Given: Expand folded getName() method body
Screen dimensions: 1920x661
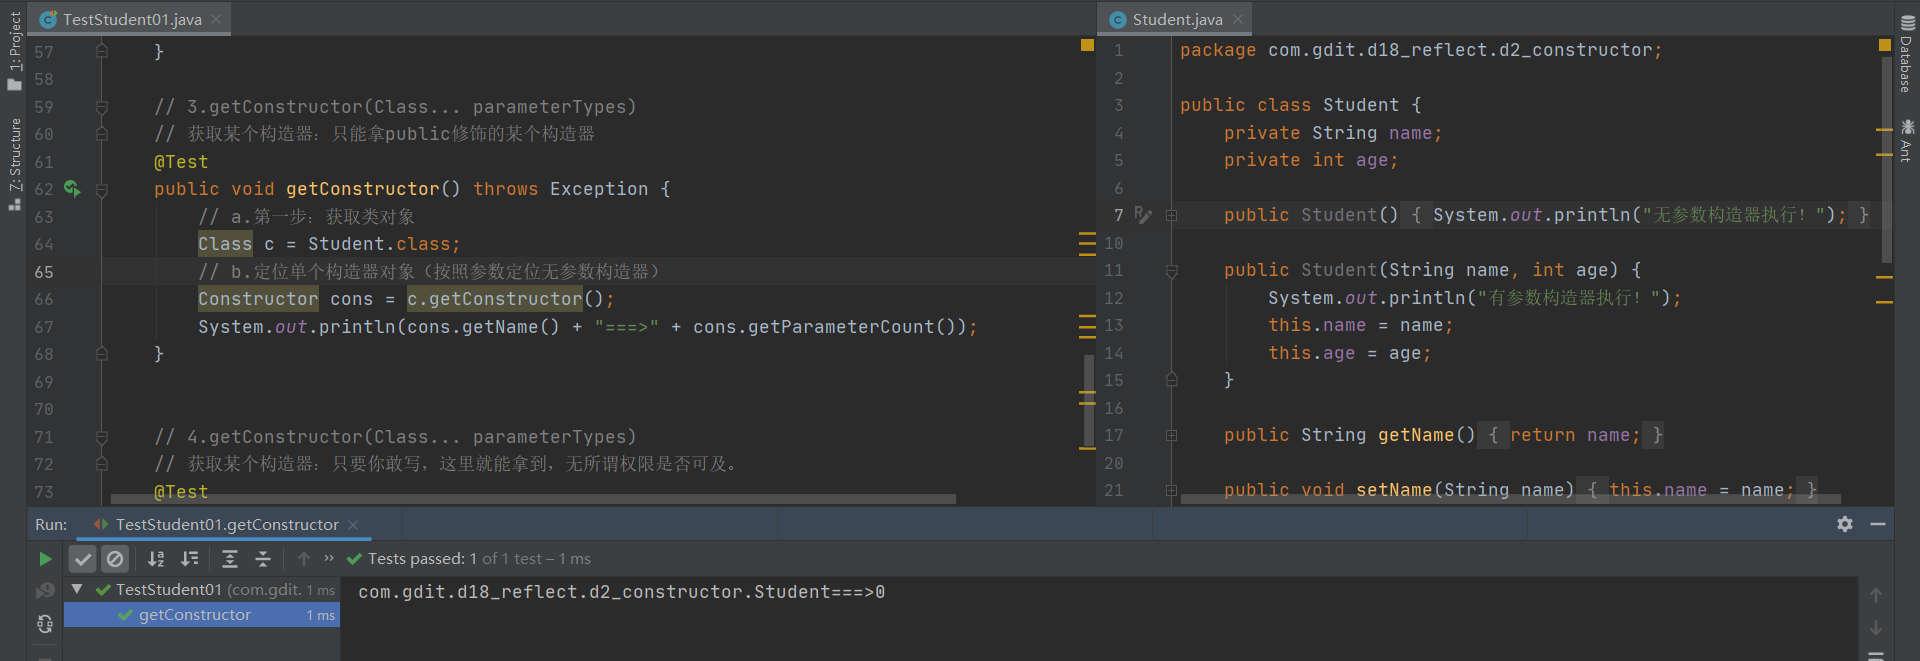Looking at the screenshot, I should click(1171, 435).
